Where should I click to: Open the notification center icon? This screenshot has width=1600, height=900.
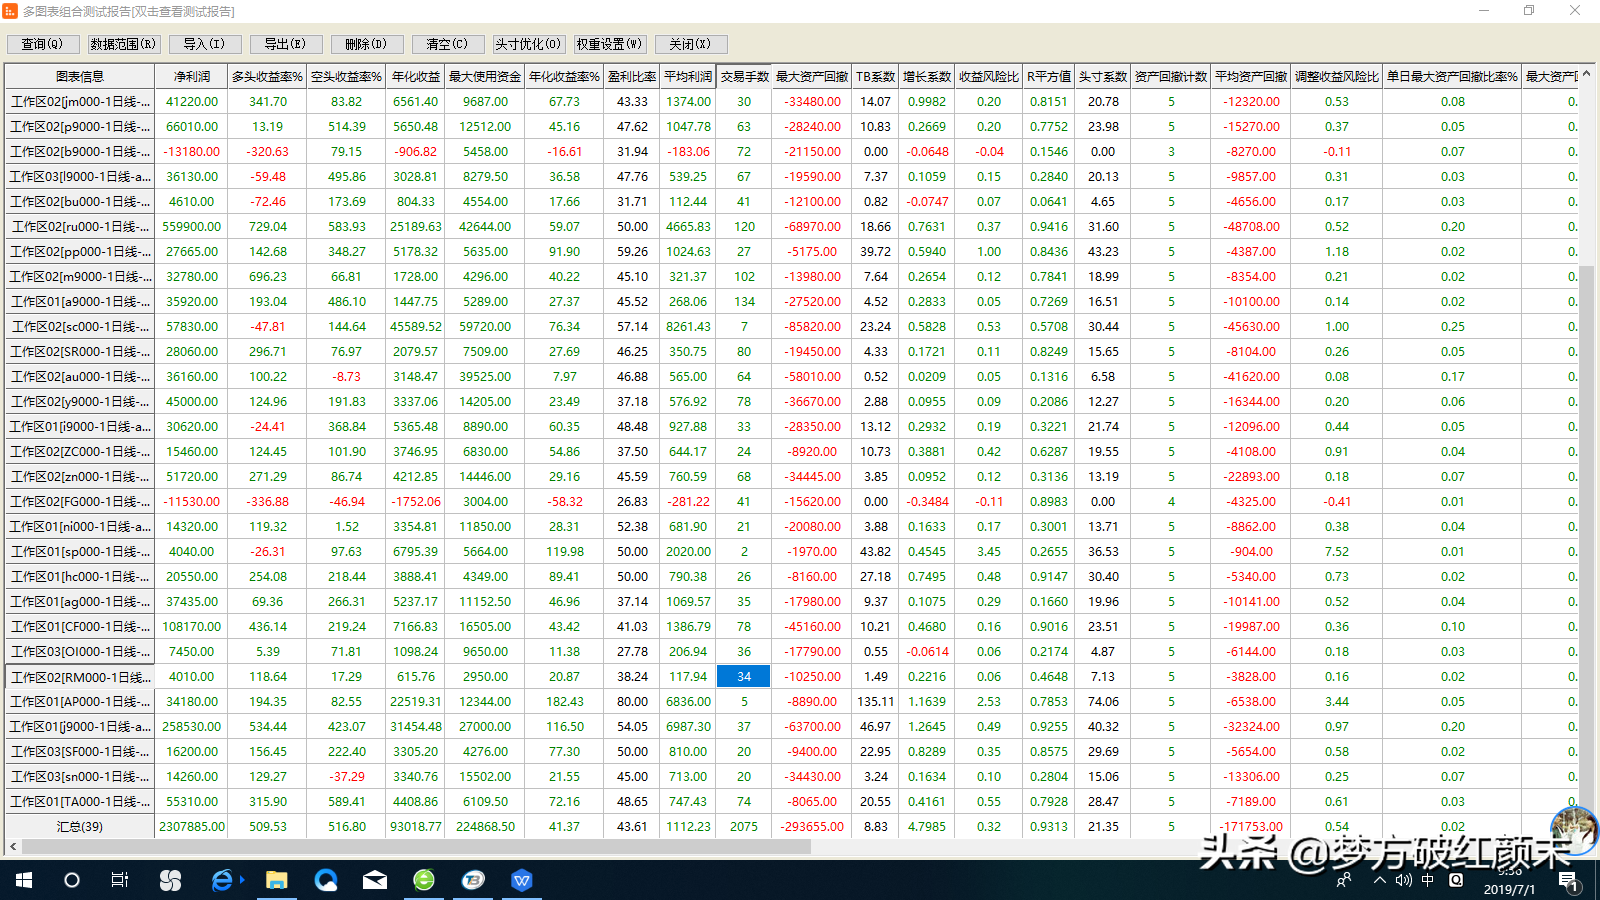[1569, 881]
